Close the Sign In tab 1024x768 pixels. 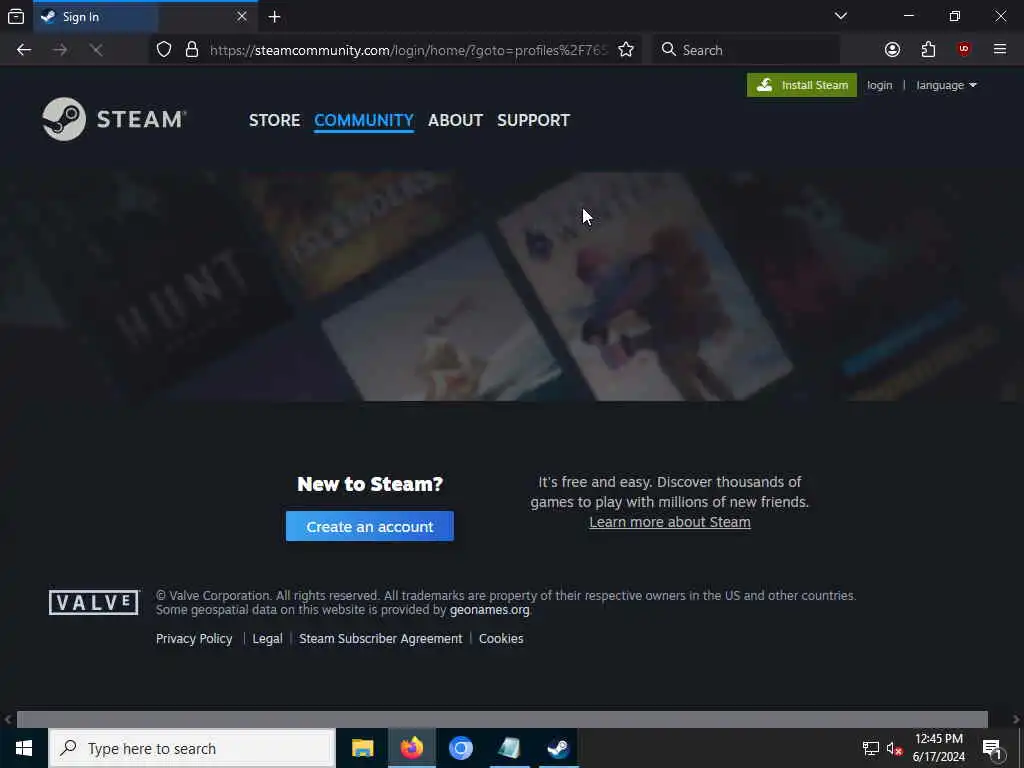[x=242, y=16]
